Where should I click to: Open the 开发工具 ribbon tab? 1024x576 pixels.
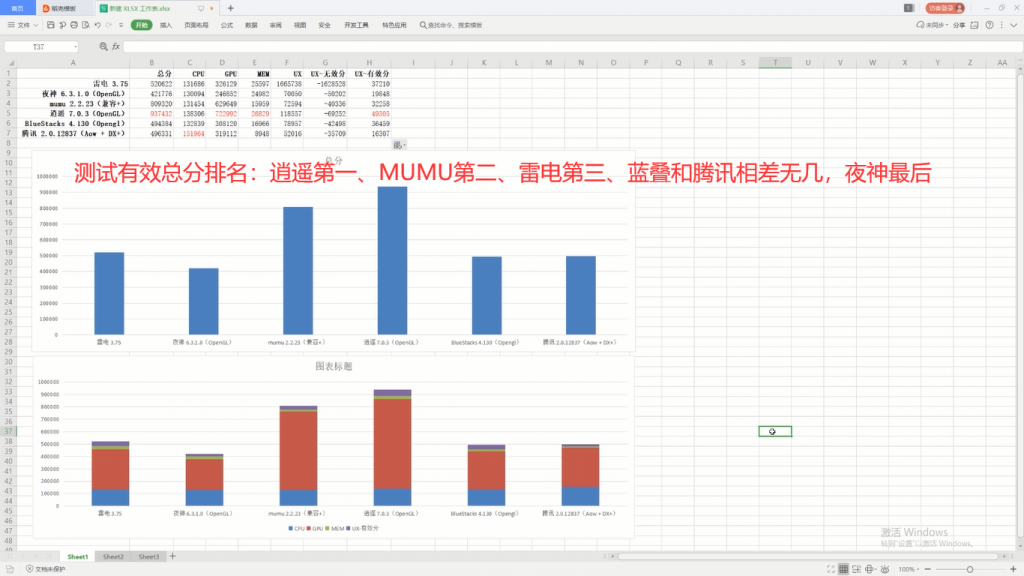(x=356, y=25)
